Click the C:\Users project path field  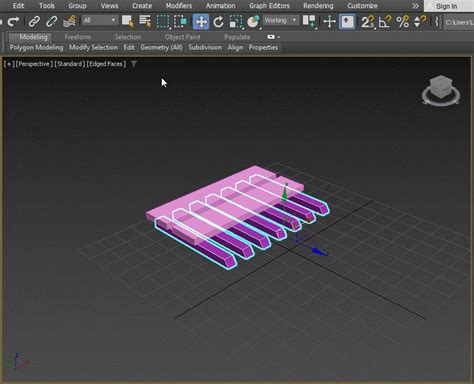pos(459,22)
